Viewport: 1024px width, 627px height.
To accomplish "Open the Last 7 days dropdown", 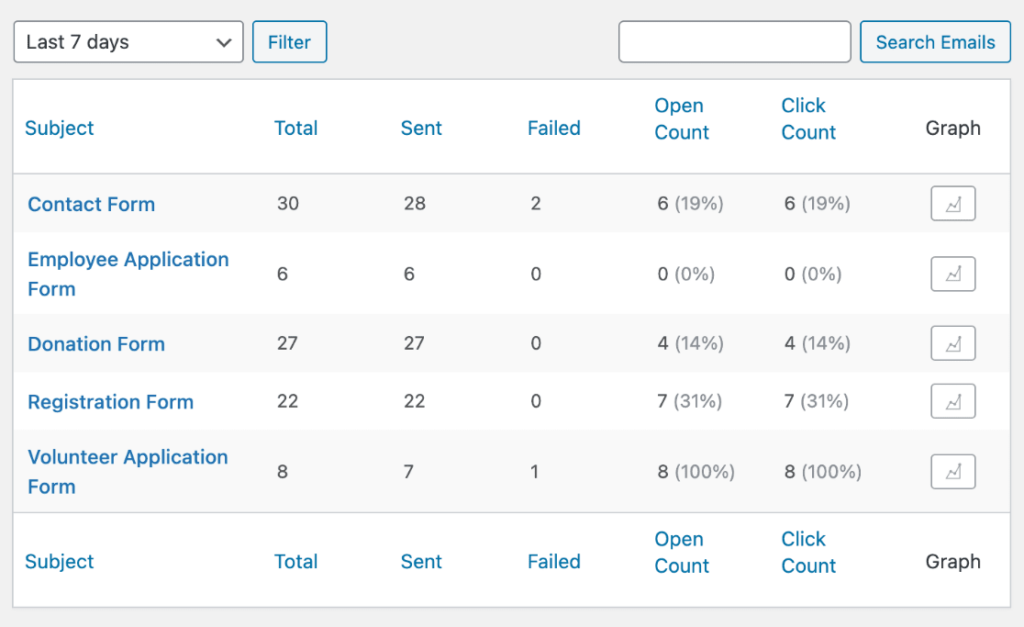I will (128, 42).
